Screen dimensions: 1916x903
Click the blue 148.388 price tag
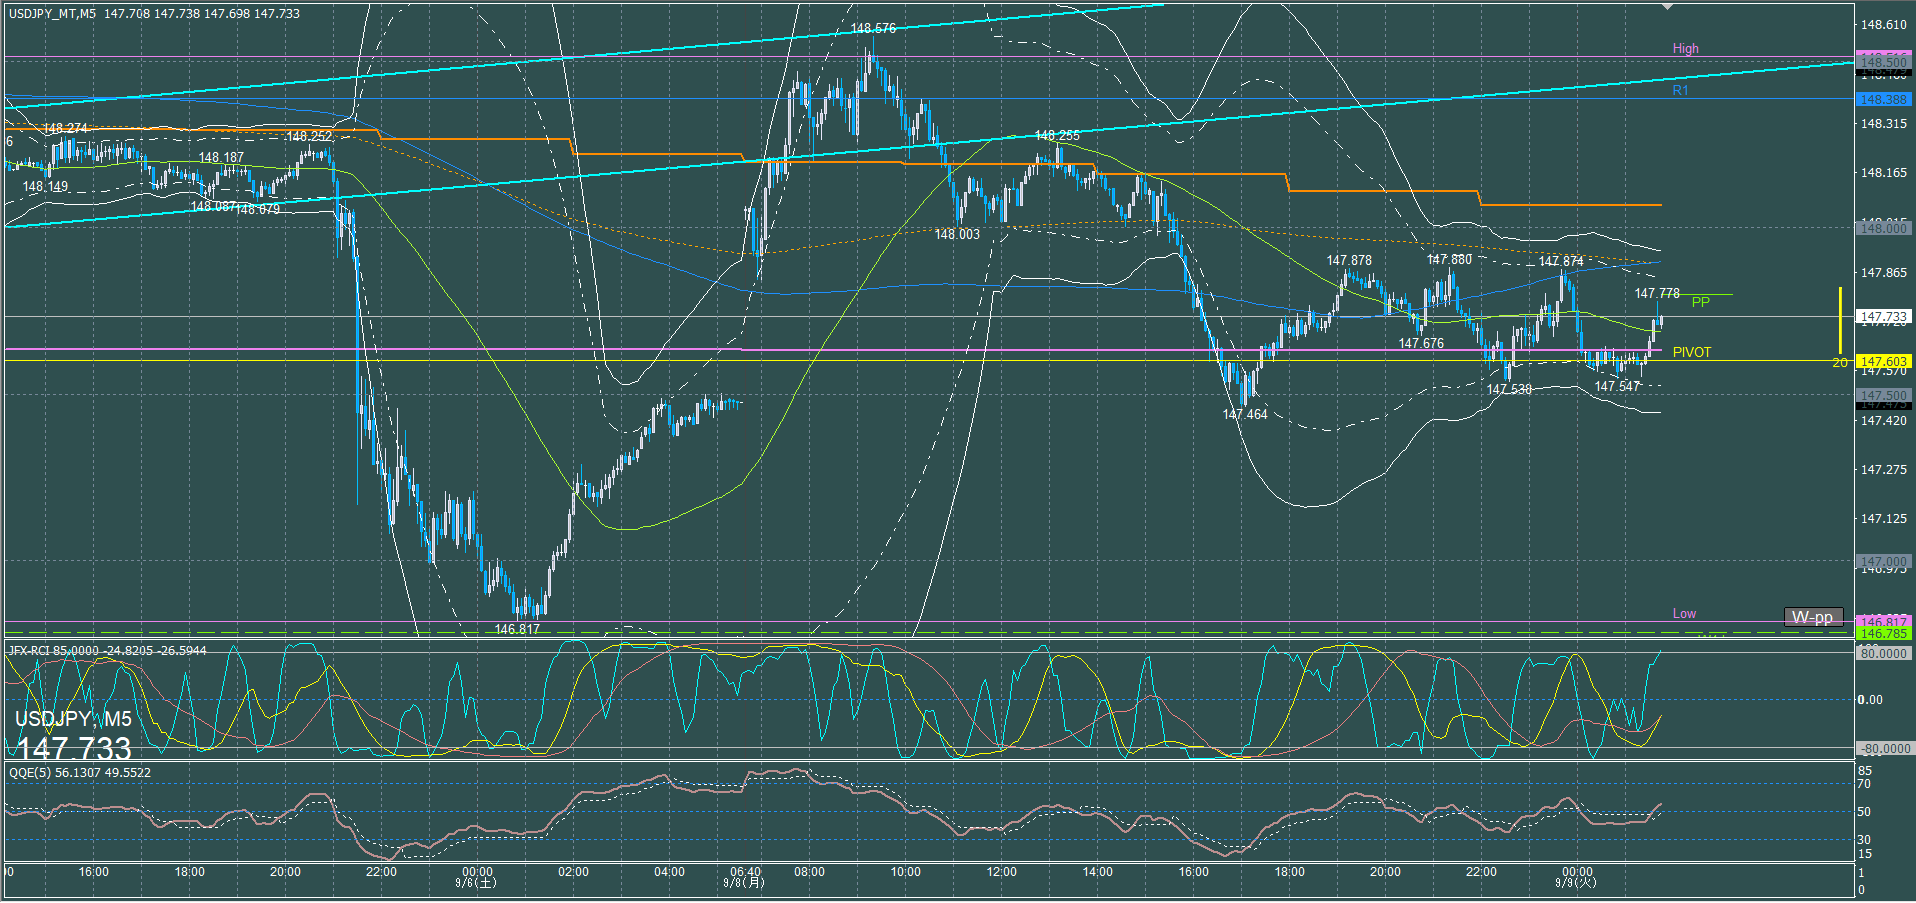pos(1883,100)
